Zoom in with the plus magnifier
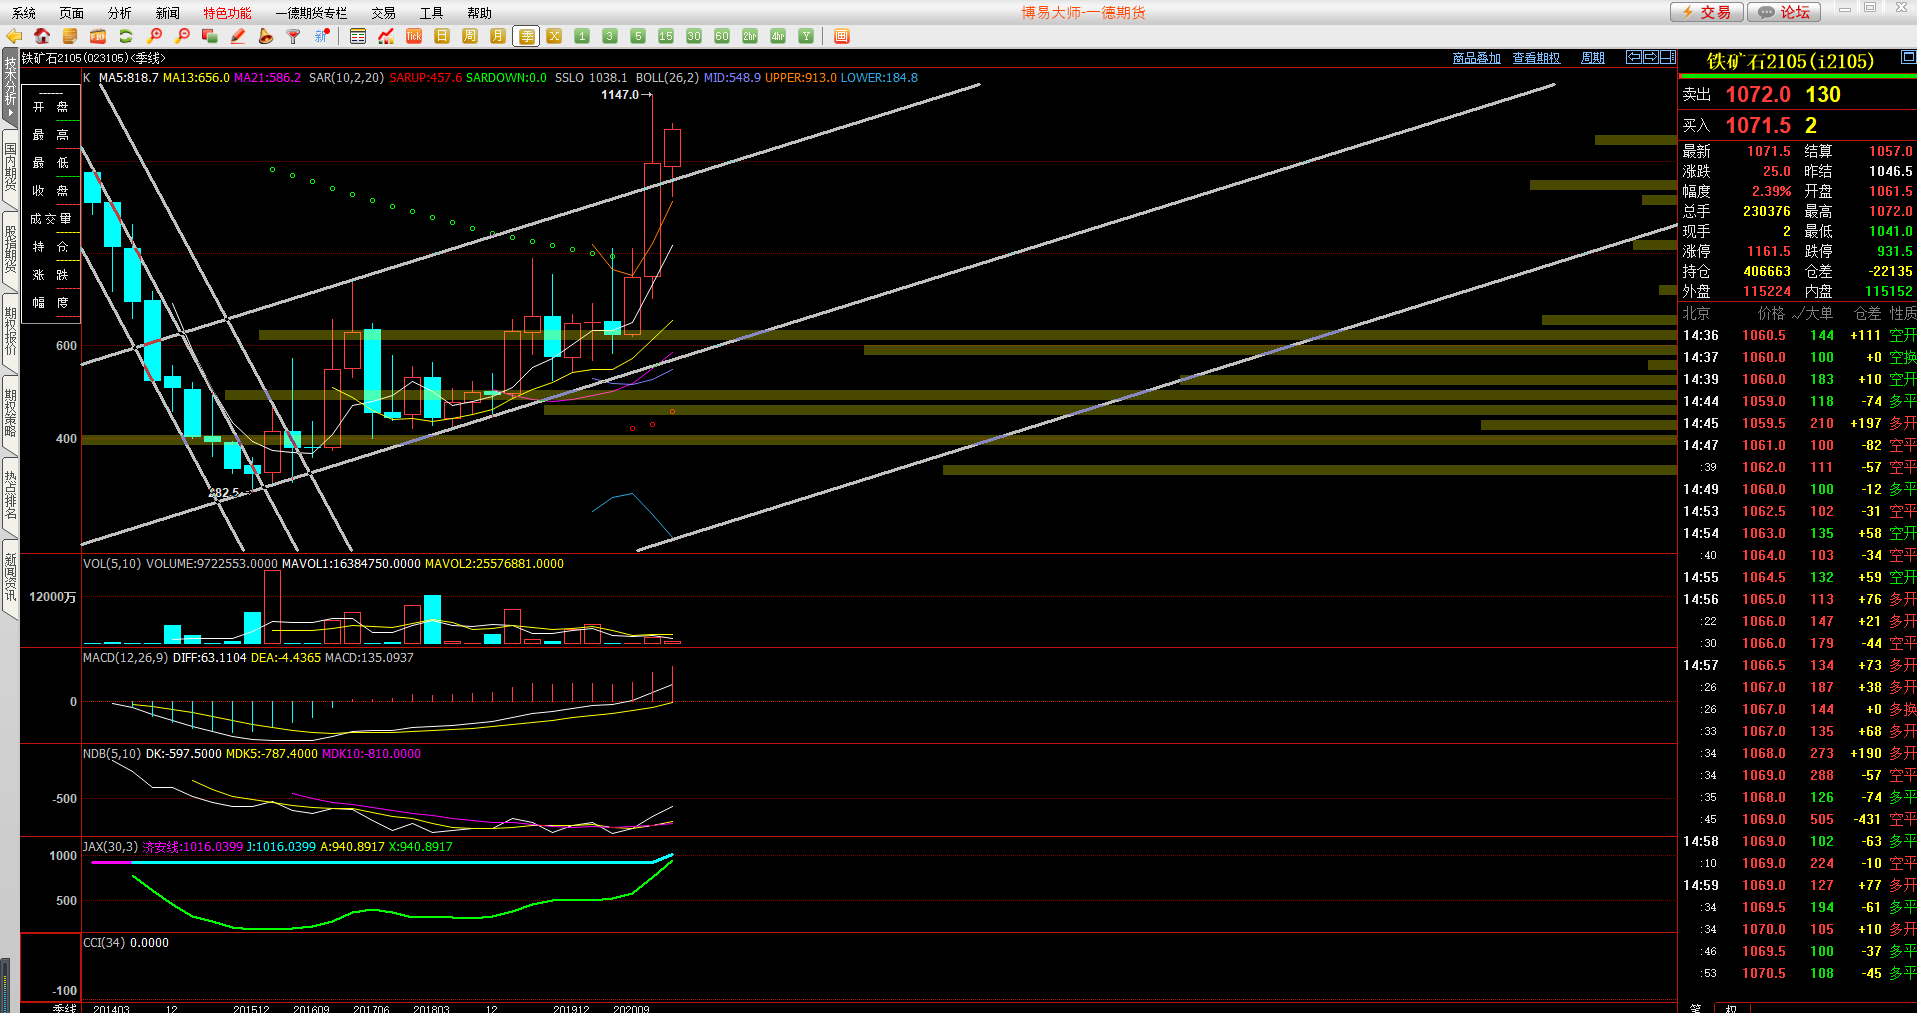The width and height of the screenshot is (1917, 1013). [154, 36]
